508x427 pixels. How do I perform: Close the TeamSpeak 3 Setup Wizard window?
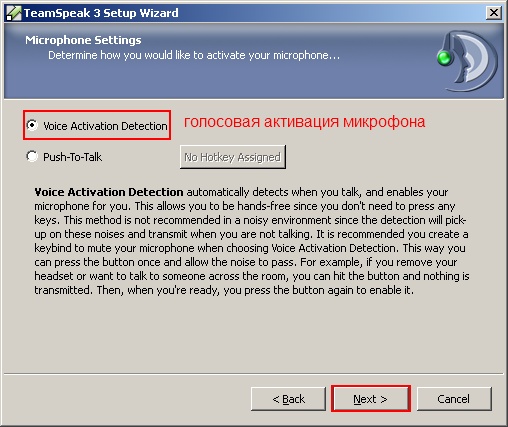(494, 13)
